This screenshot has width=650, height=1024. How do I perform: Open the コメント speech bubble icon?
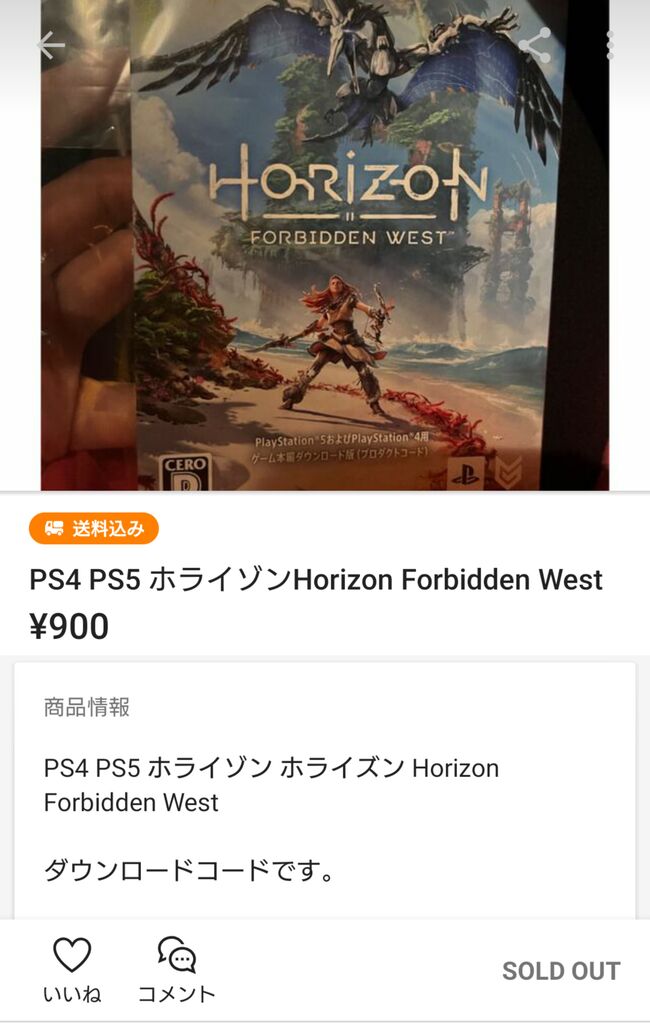[177, 955]
